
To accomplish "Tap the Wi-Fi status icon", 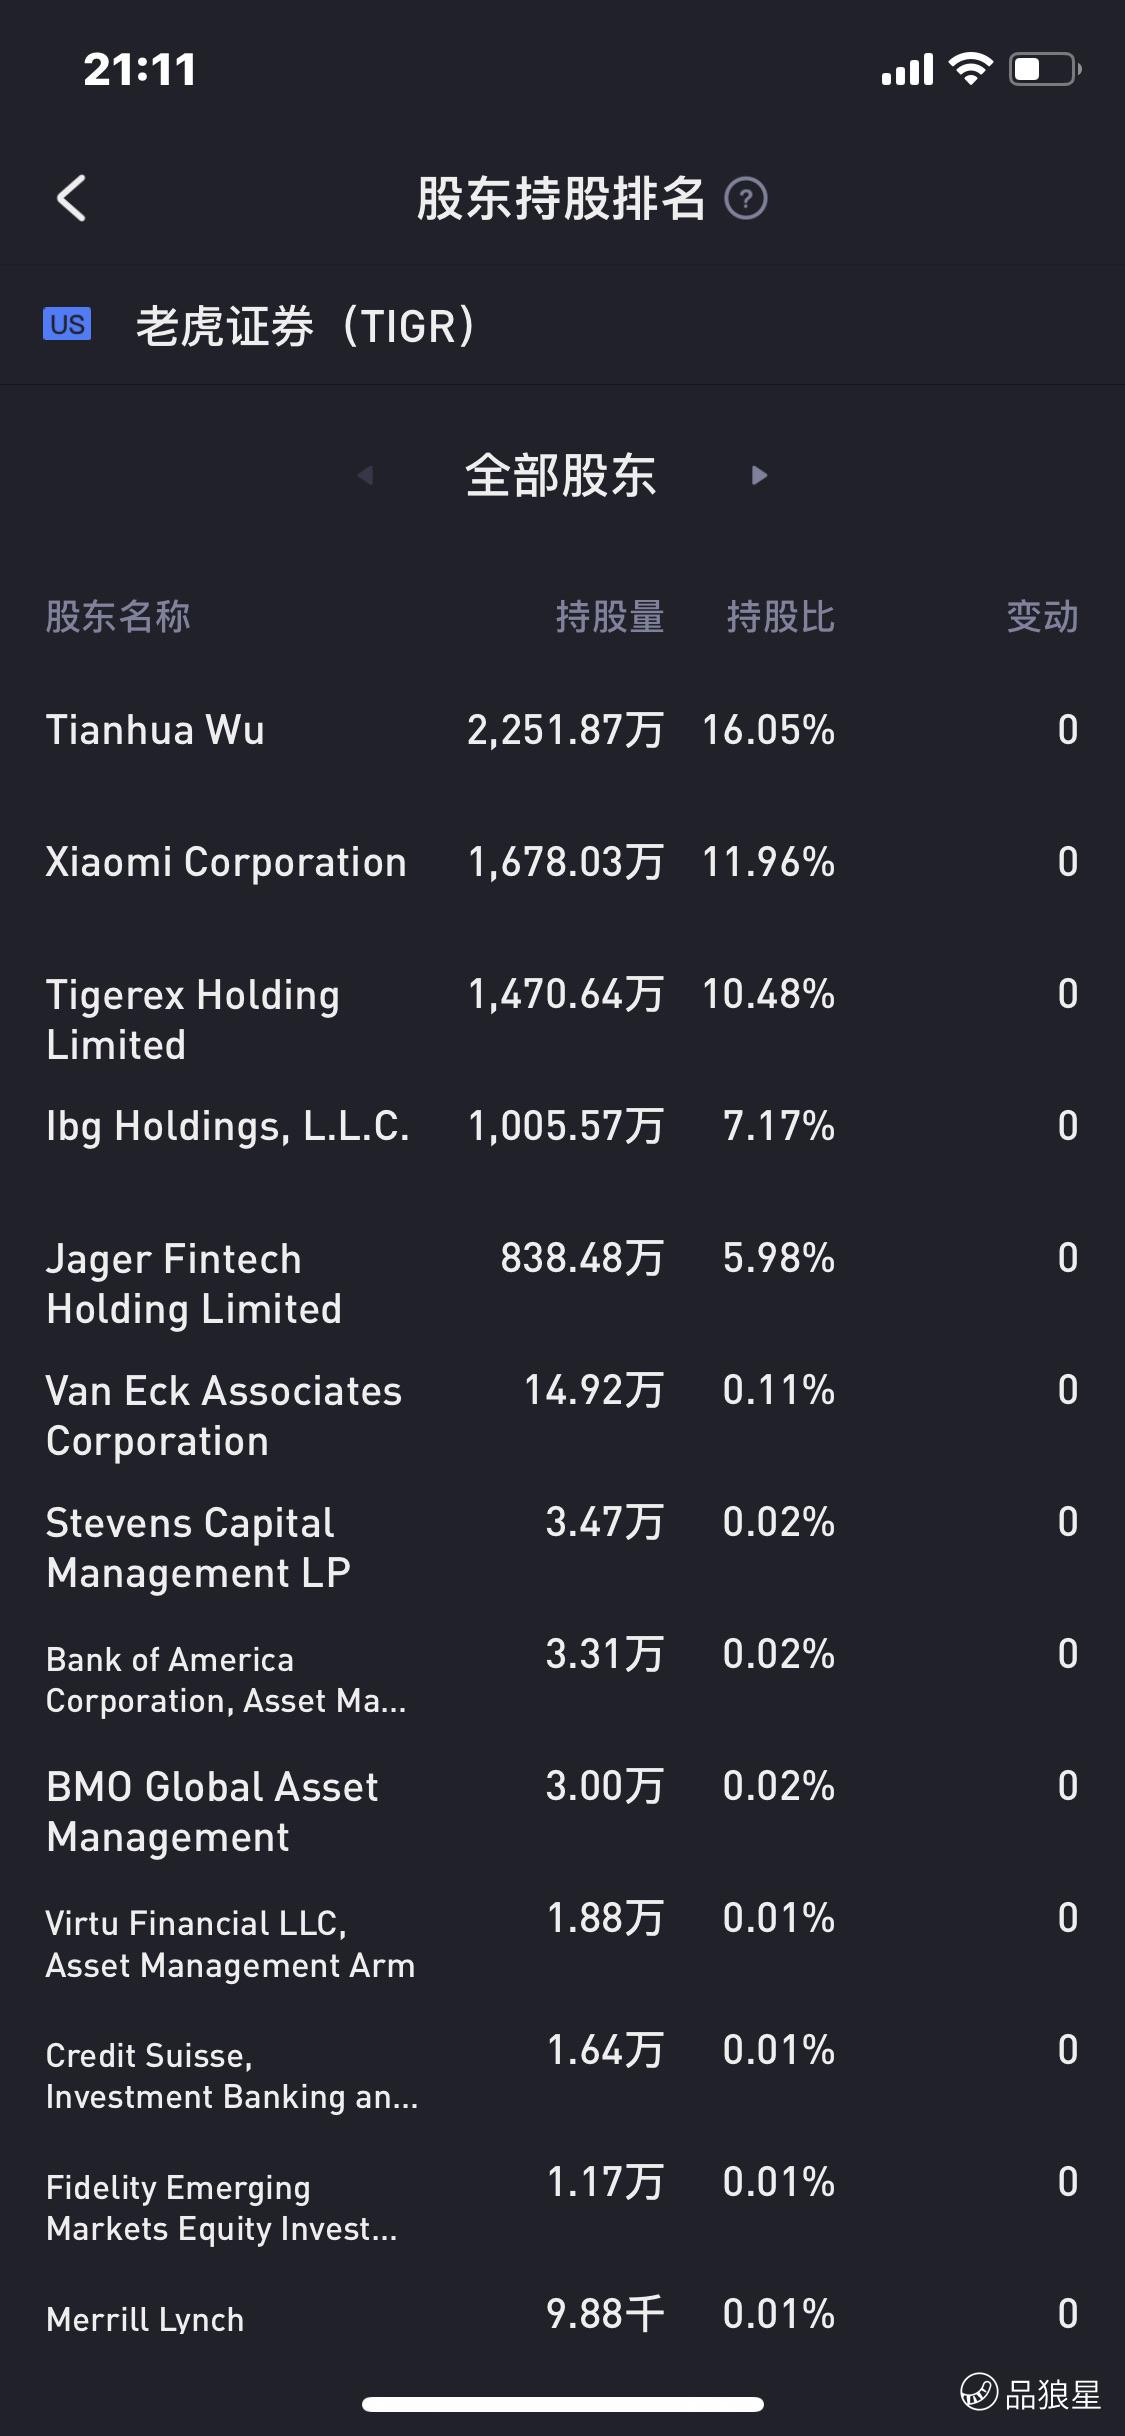I will tap(970, 69).
